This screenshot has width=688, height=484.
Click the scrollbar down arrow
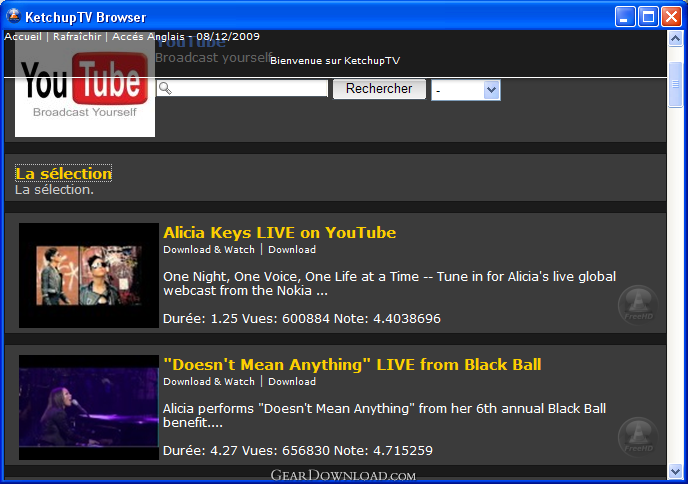coord(675,472)
